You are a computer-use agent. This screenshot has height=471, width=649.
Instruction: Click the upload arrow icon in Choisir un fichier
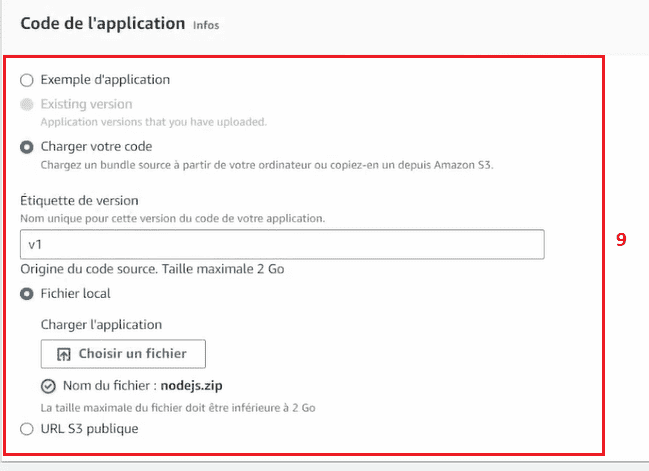tap(64, 354)
